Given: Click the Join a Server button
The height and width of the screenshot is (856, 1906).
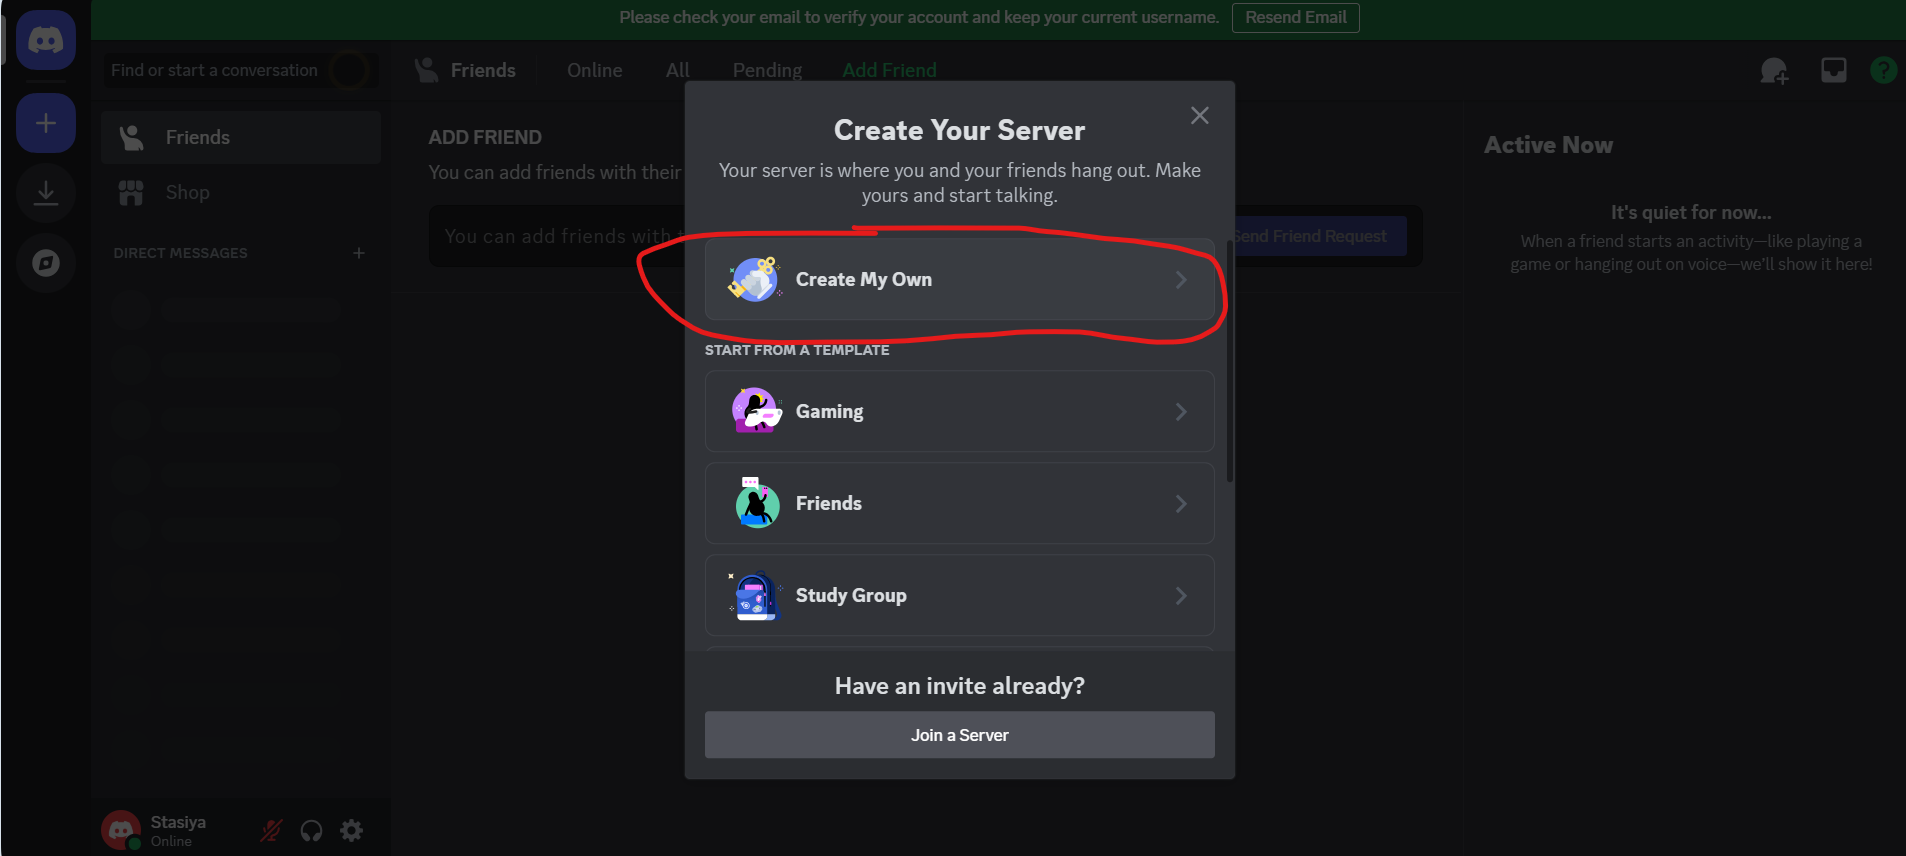Looking at the screenshot, I should tap(960, 735).
